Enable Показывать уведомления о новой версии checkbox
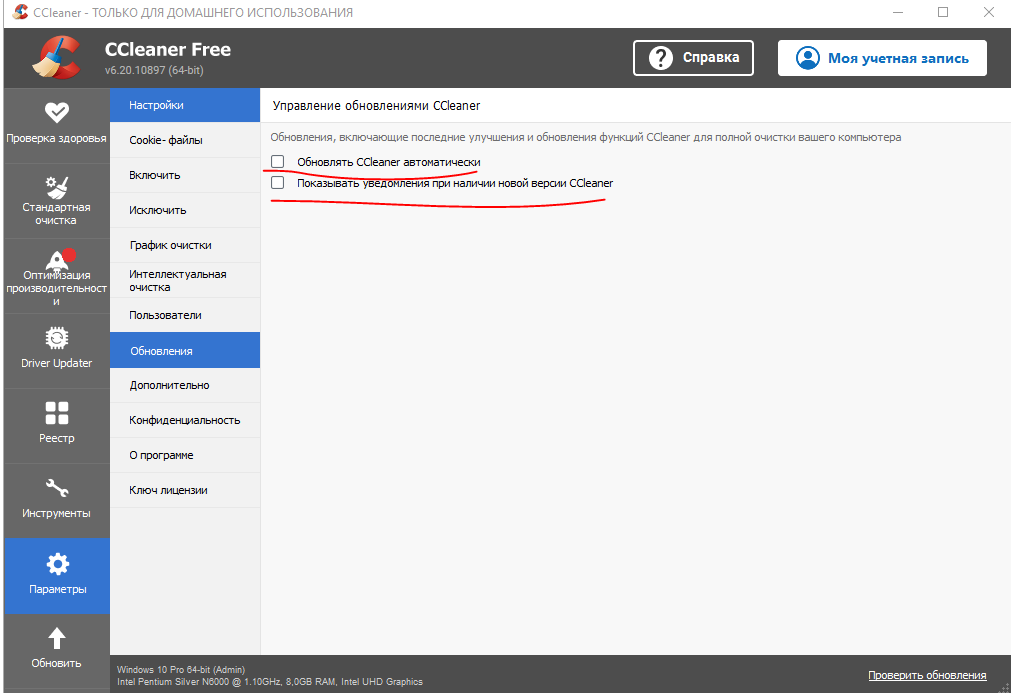Screen dimensions: 1011x693 277,182
